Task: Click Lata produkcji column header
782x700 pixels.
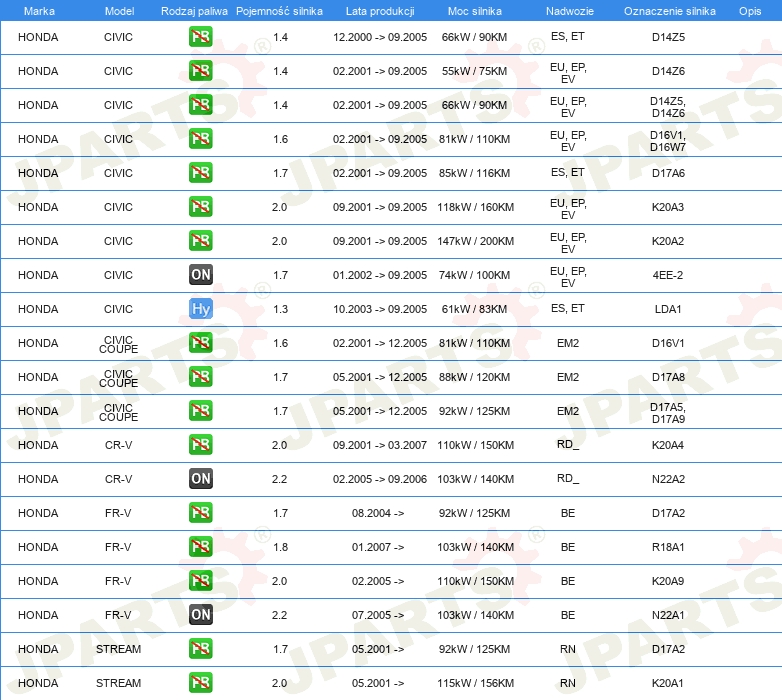Action: click(380, 11)
